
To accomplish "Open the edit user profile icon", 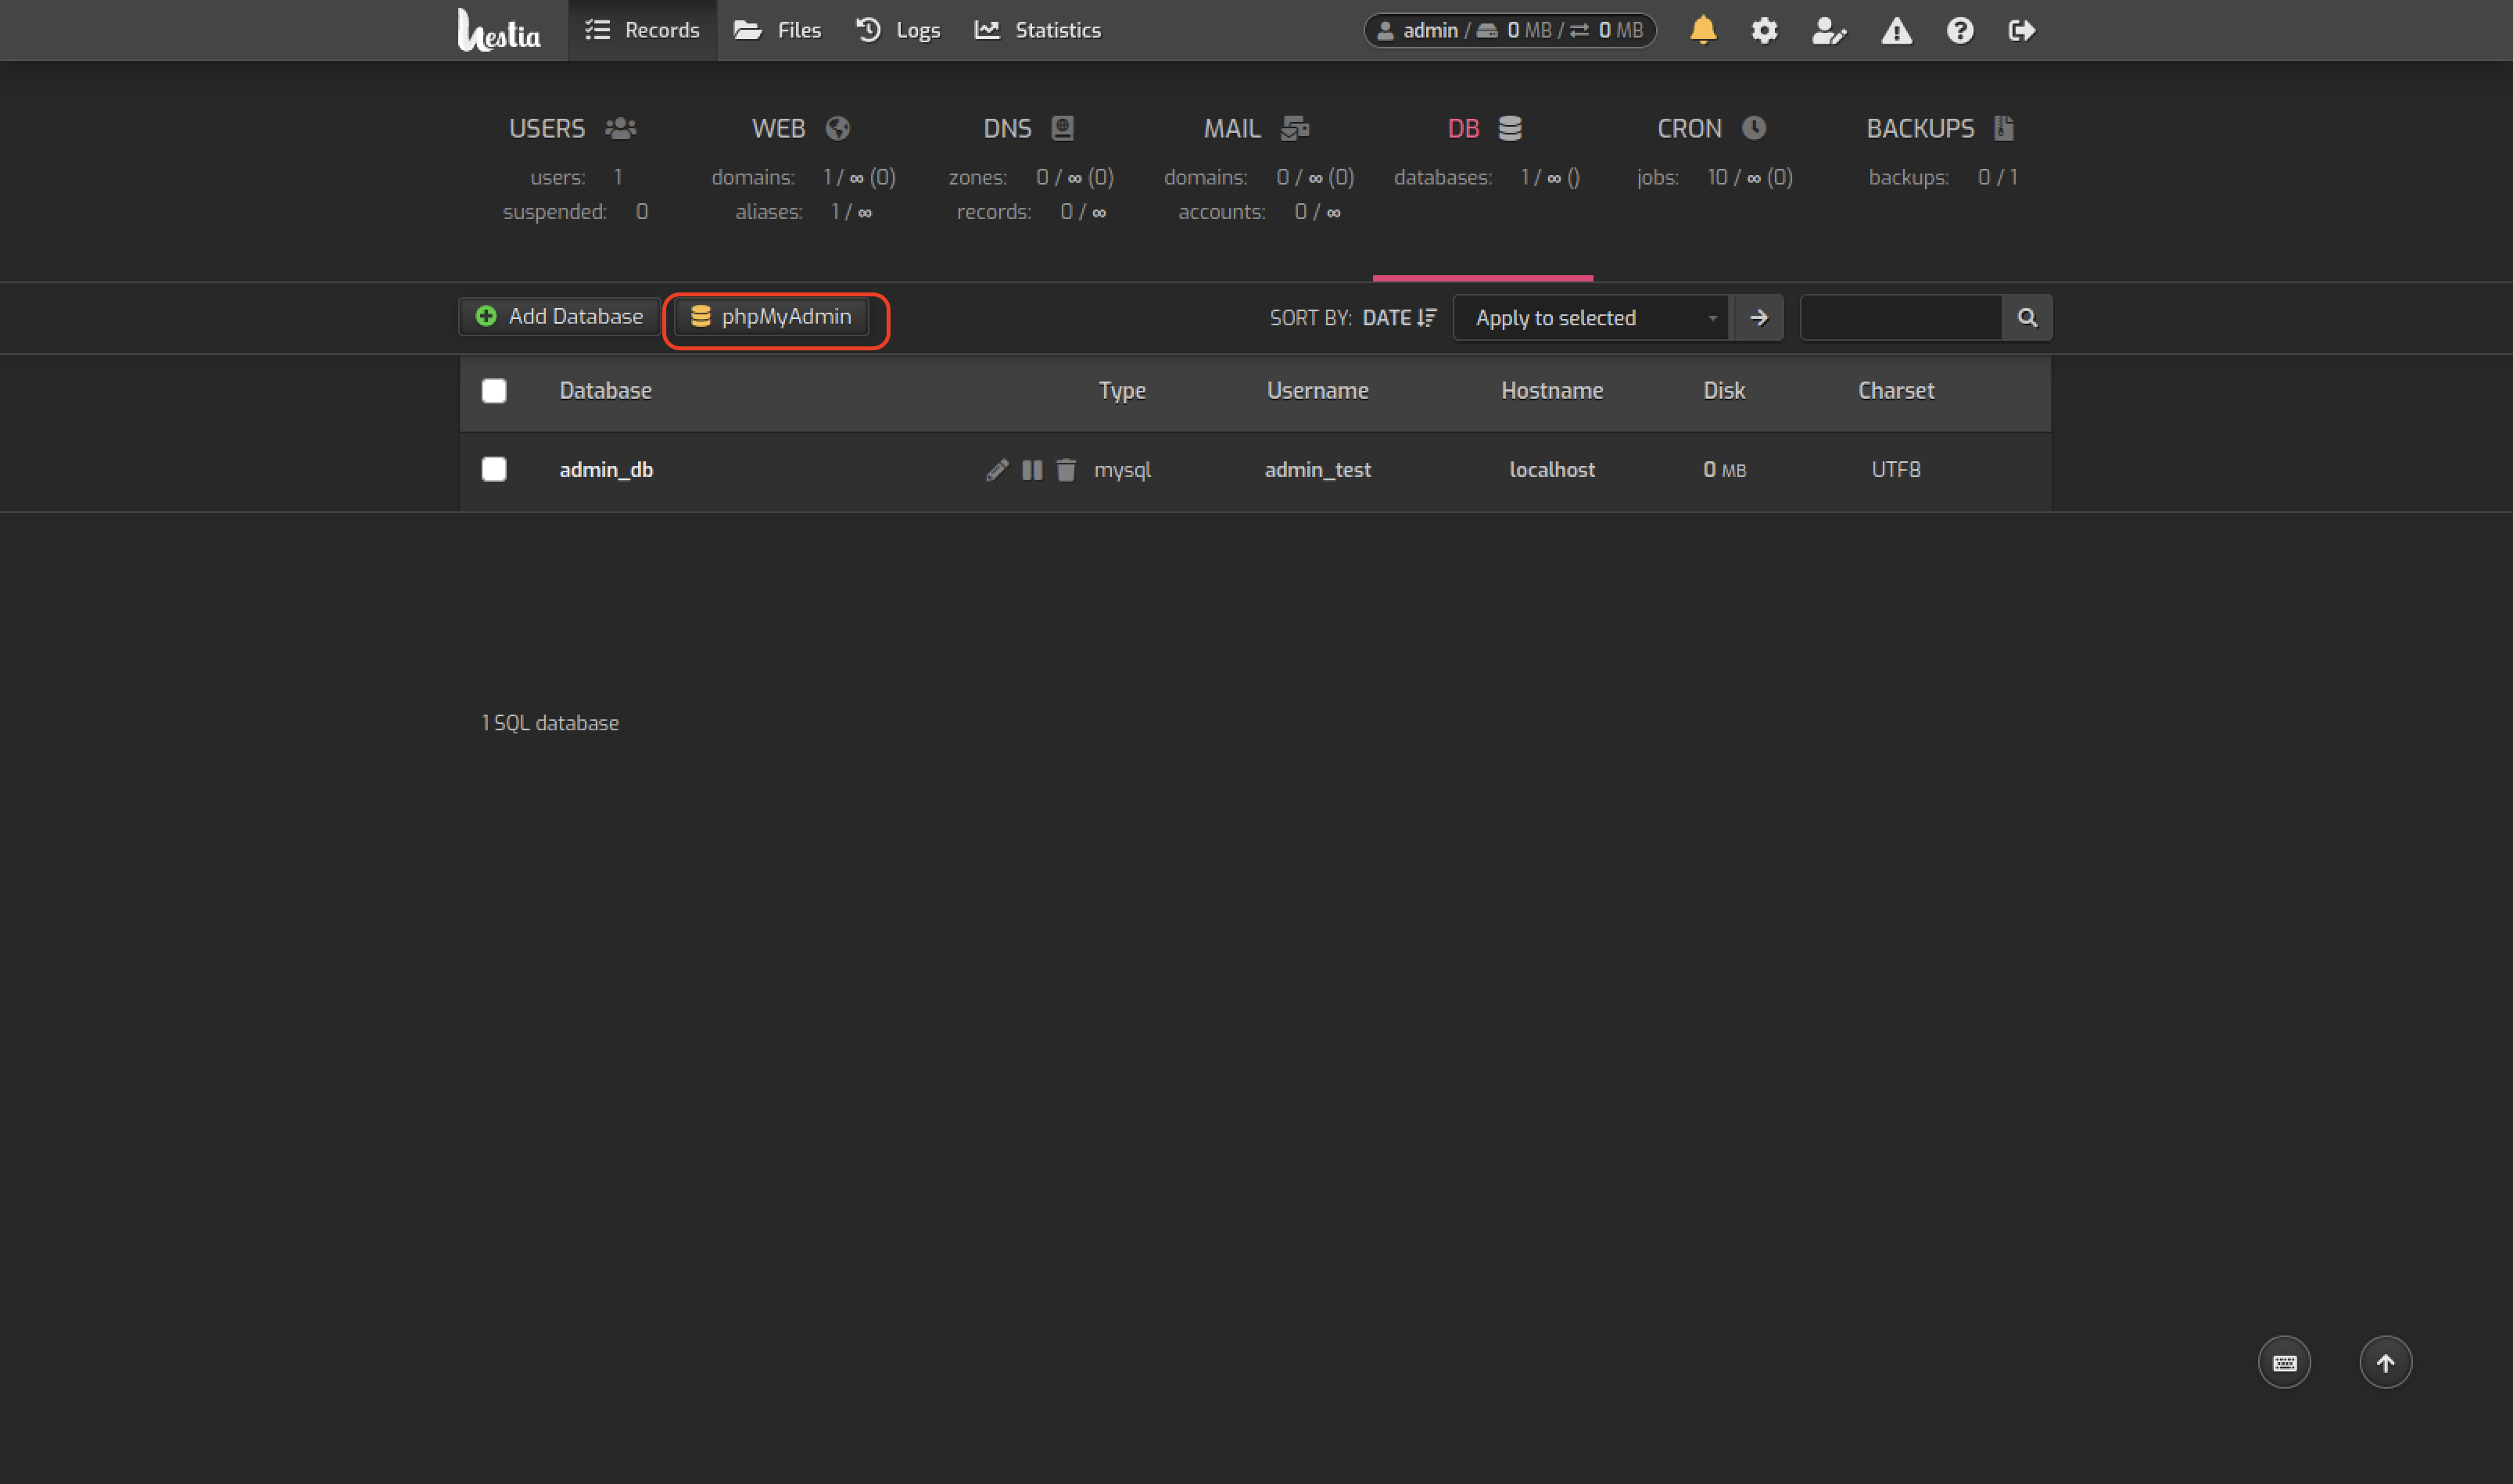I will tap(1829, 30).
